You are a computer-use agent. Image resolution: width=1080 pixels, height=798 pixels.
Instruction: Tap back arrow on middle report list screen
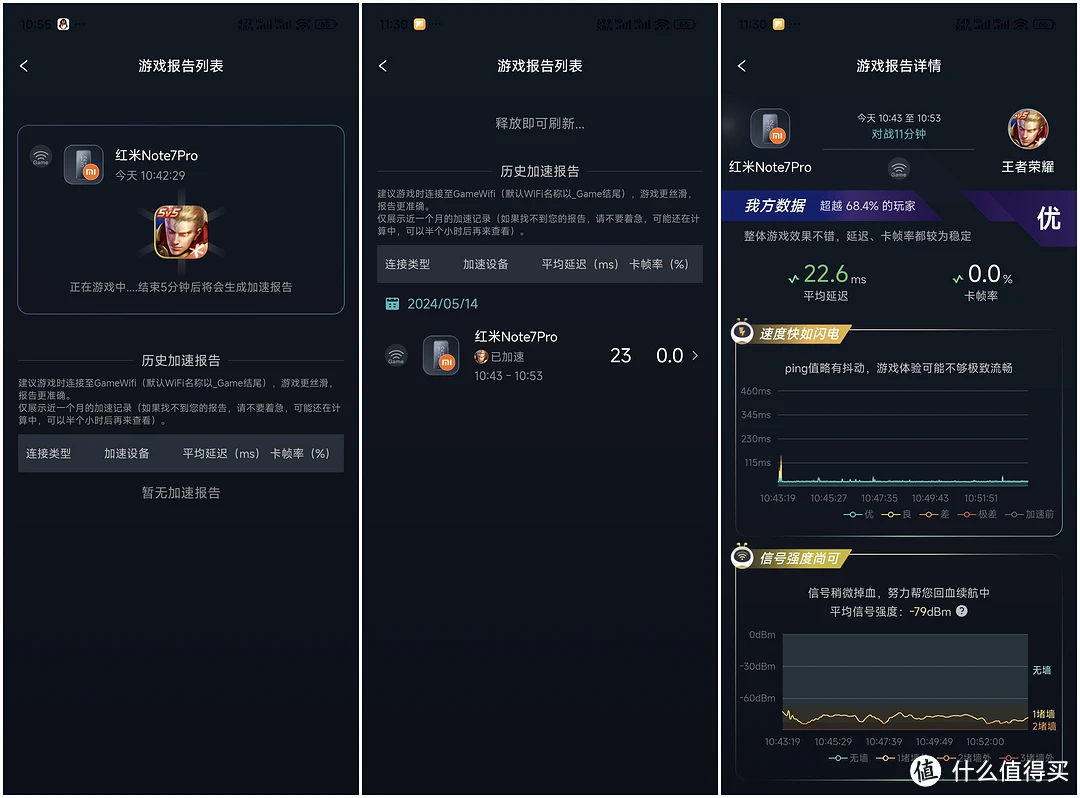(x=383, y=66)
